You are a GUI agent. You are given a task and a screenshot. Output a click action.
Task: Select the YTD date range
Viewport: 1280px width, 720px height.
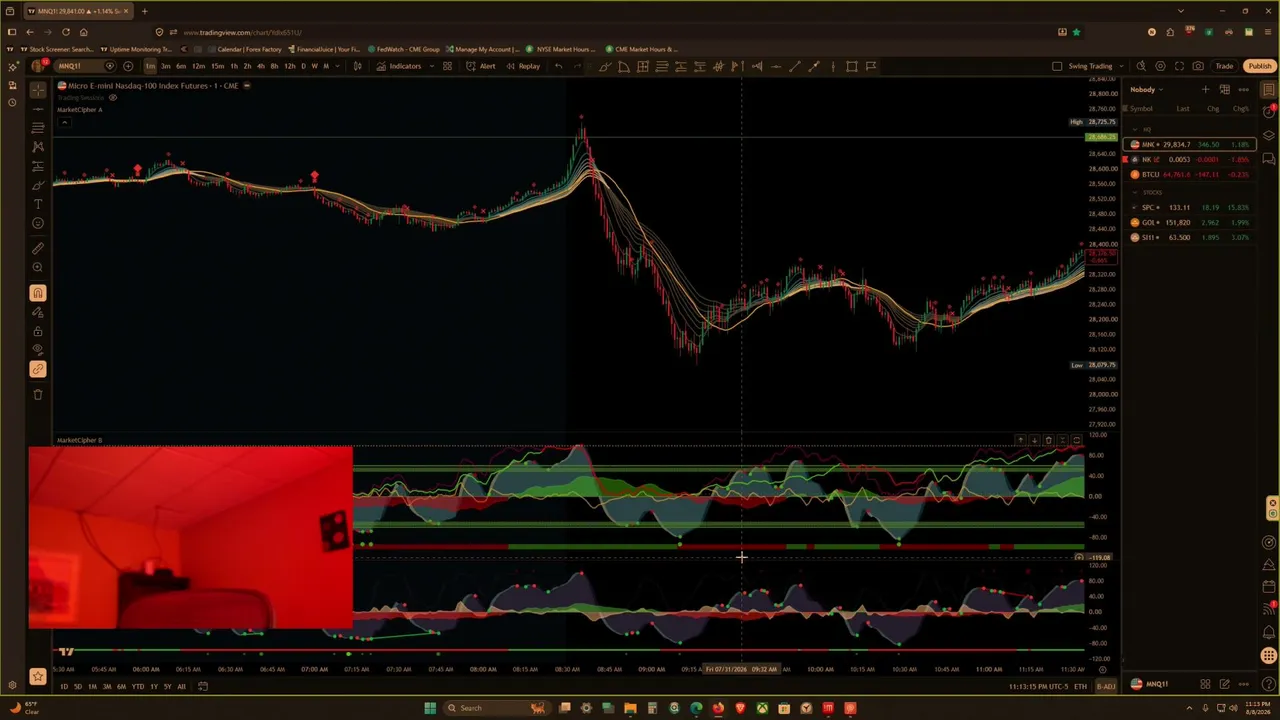point(138,687)
